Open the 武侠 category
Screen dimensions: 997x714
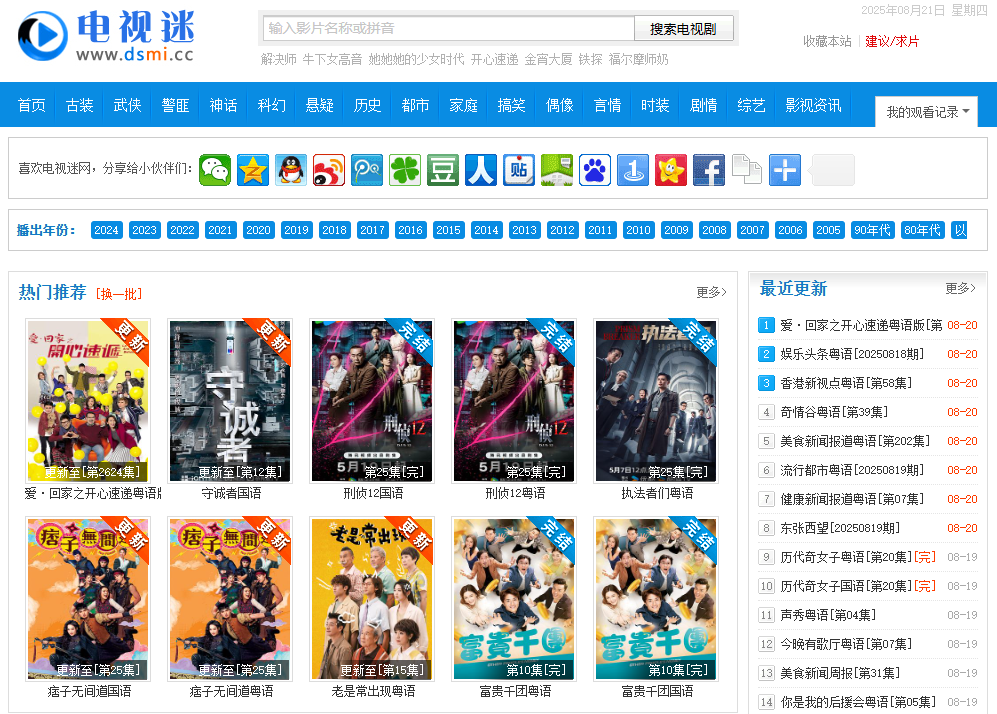click(x=127, y=105)
